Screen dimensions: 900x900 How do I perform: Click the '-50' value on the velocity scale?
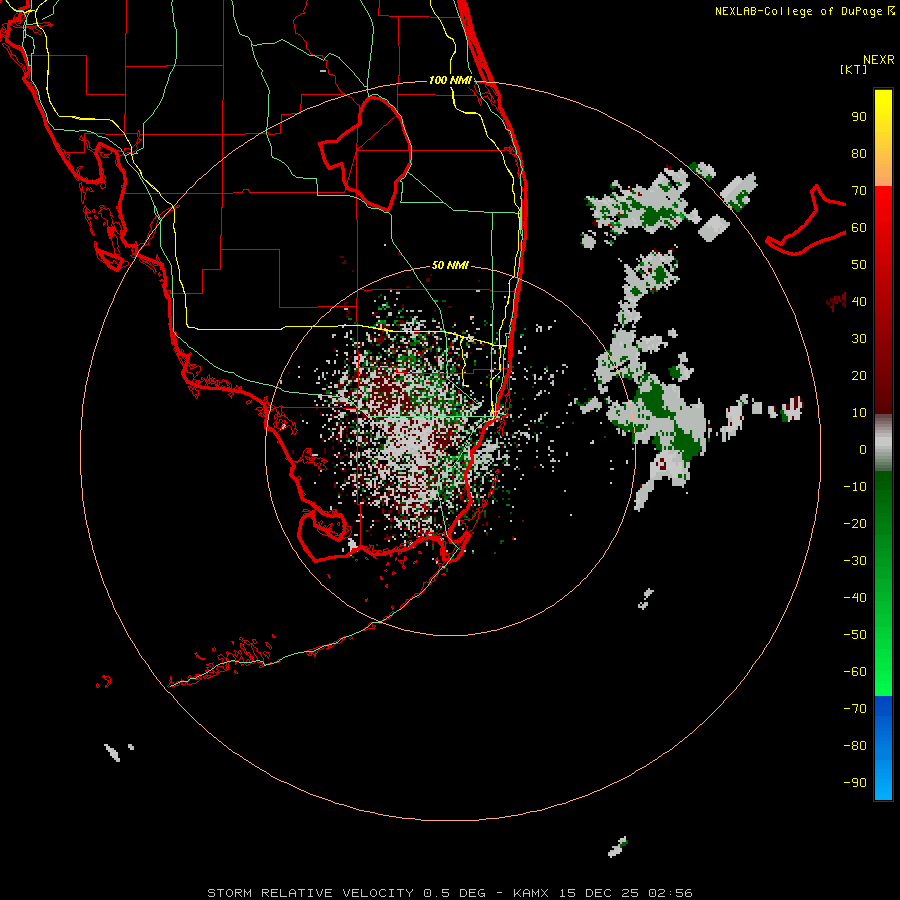coord(855,635)
